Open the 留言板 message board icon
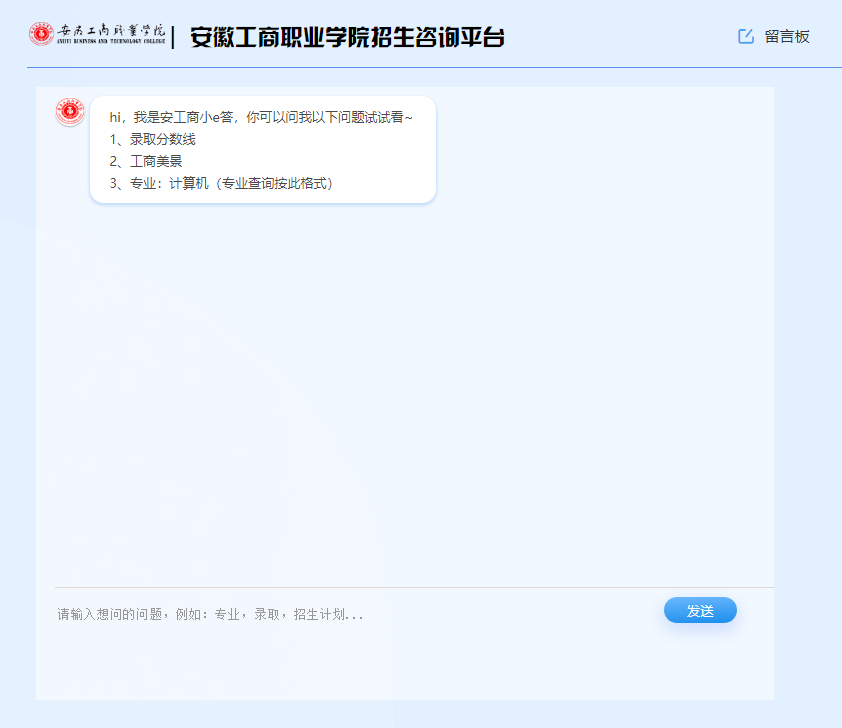This screenshot has width=842, height=728. click(746, 37)
